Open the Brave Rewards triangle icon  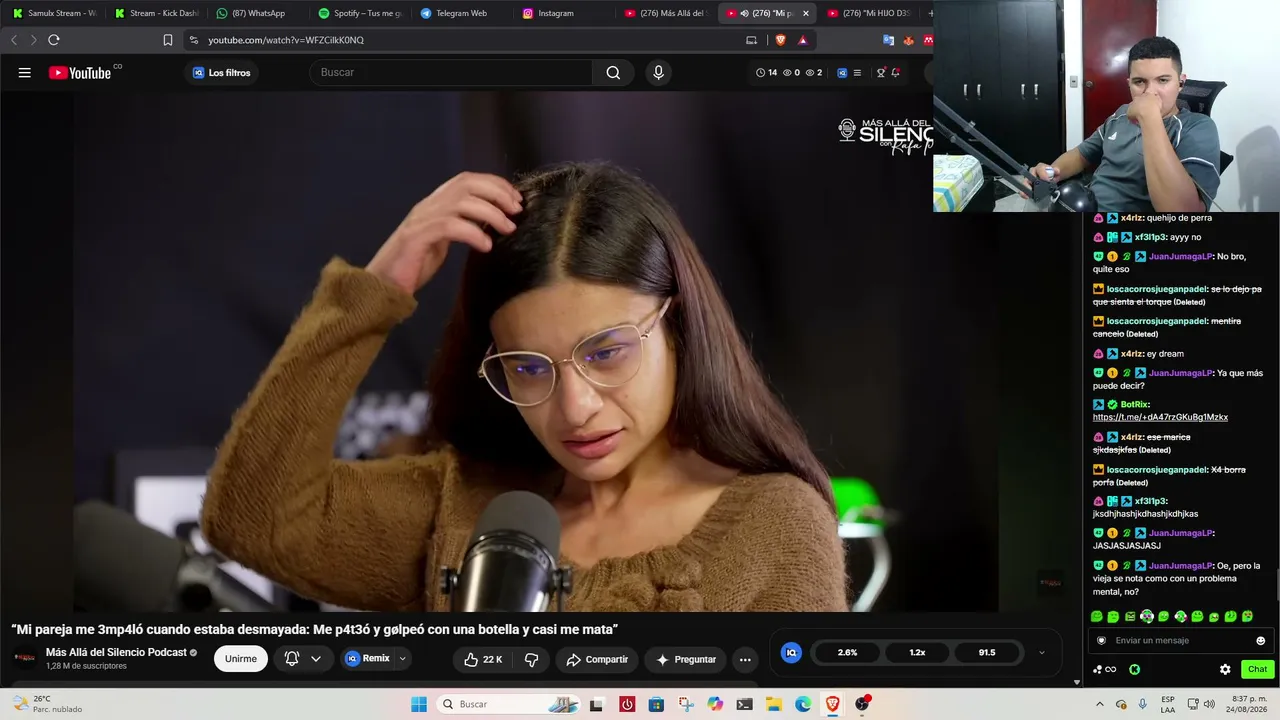802,40
